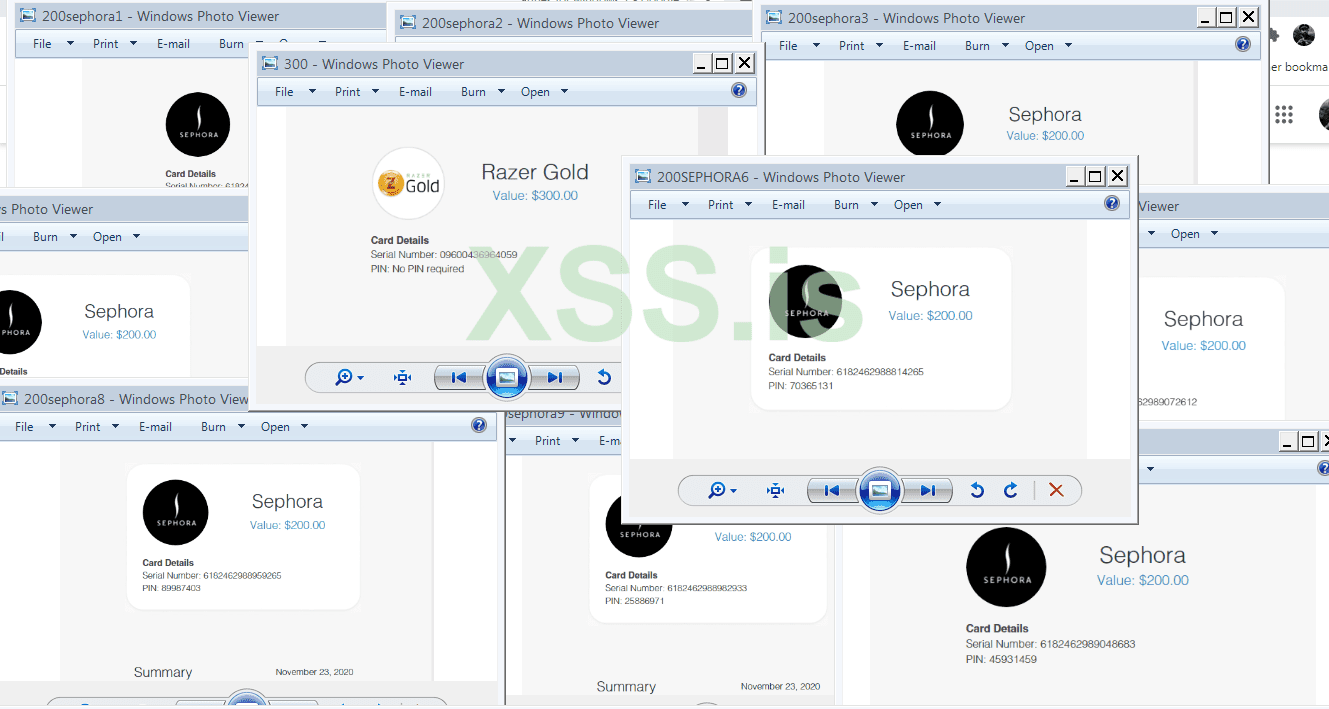The height and width of the screenshot is (709, 1329).
Task: Go to the previous image in the 300 window
Action: point(459,377)
